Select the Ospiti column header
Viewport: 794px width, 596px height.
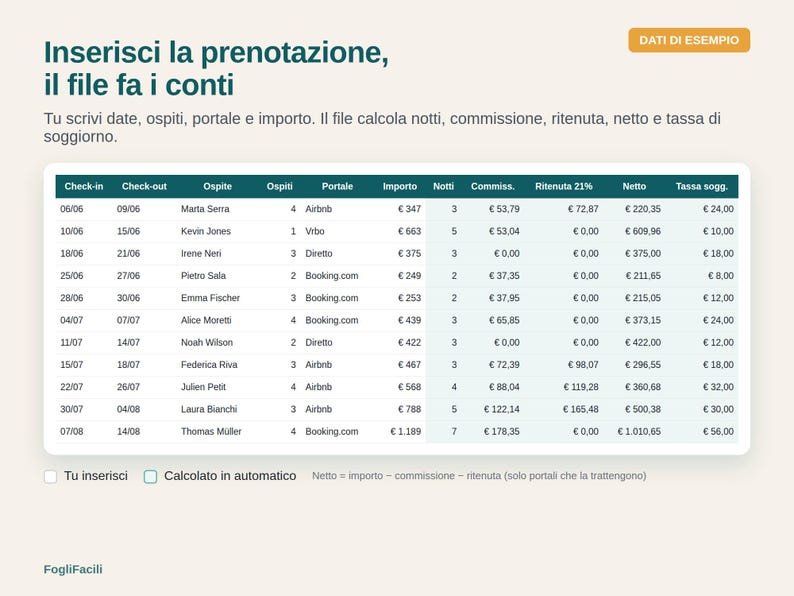[x=280, y=186]
